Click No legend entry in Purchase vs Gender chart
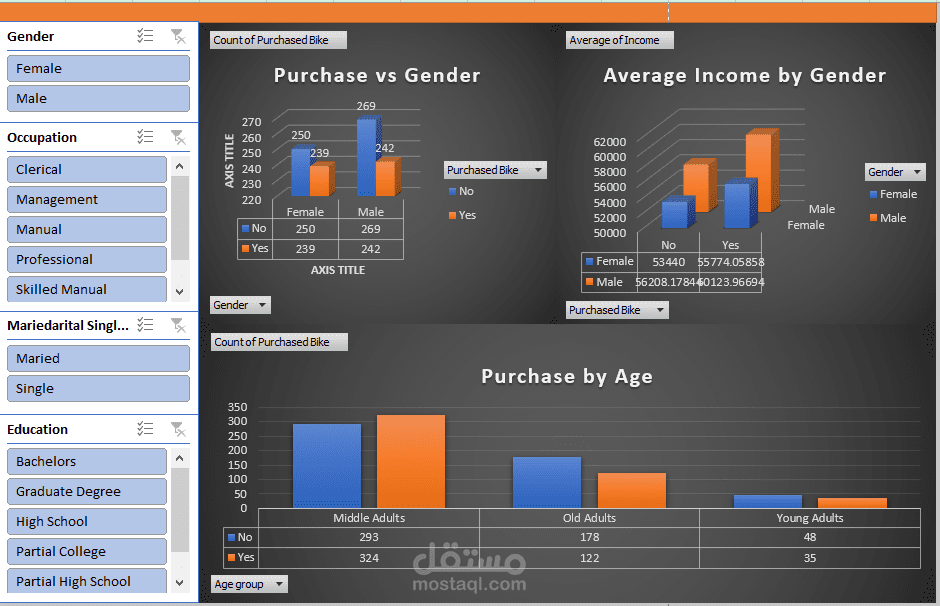940x606 pixels. tap(461, 191)
